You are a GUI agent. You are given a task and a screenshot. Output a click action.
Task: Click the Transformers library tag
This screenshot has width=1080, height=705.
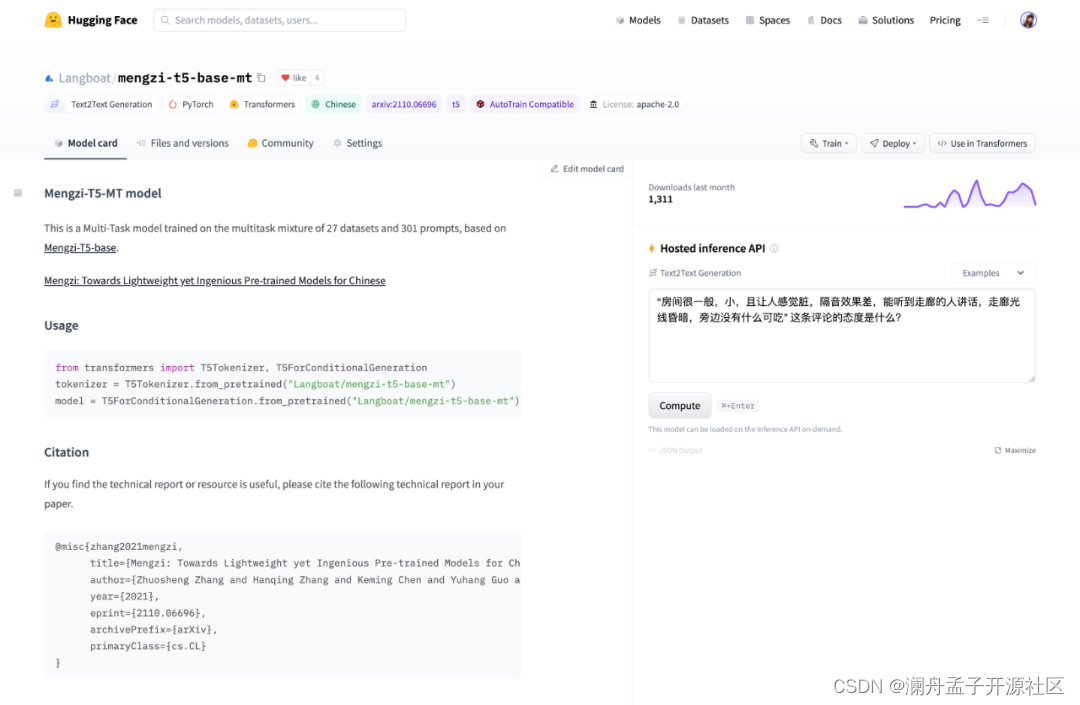(262, 105)
